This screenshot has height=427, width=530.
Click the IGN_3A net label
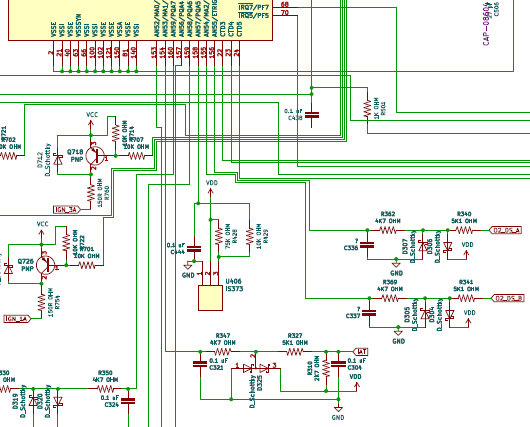tap(67, 210)
